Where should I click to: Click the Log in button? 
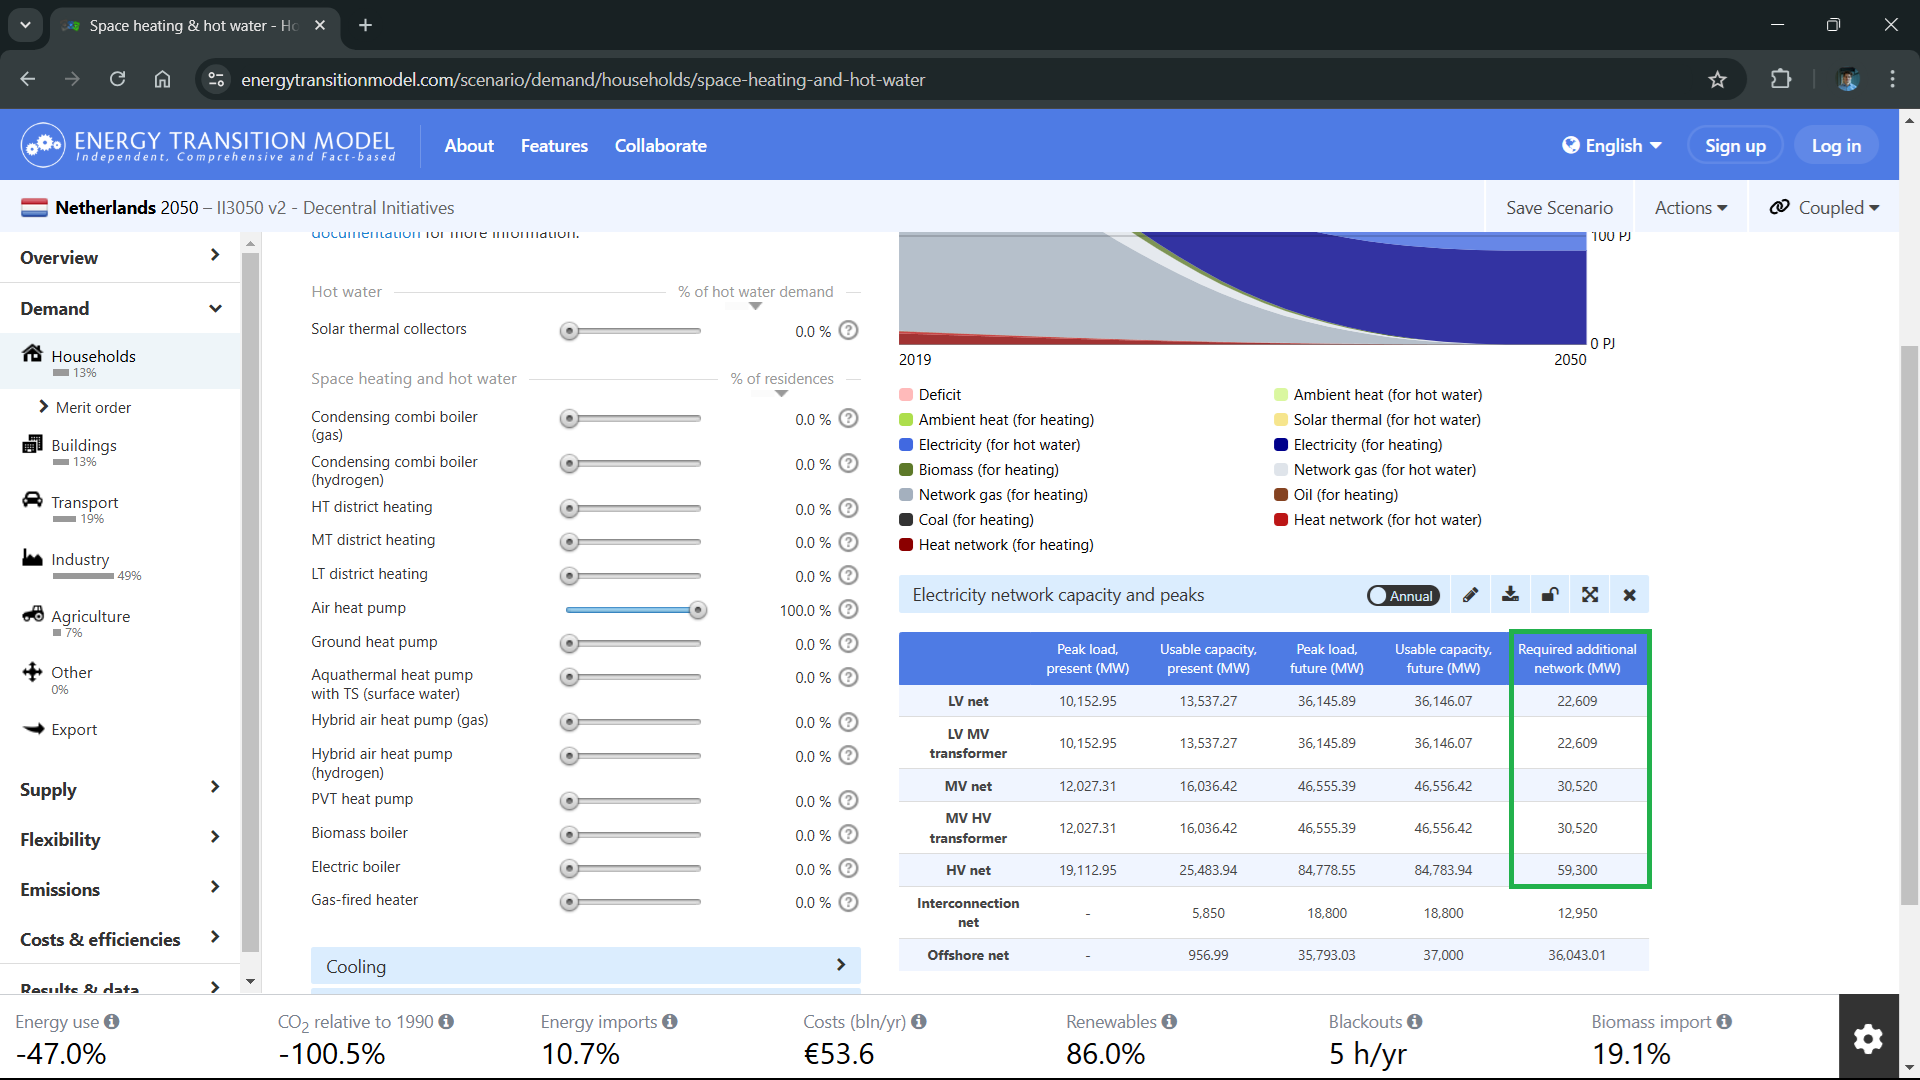(1836, 146)
